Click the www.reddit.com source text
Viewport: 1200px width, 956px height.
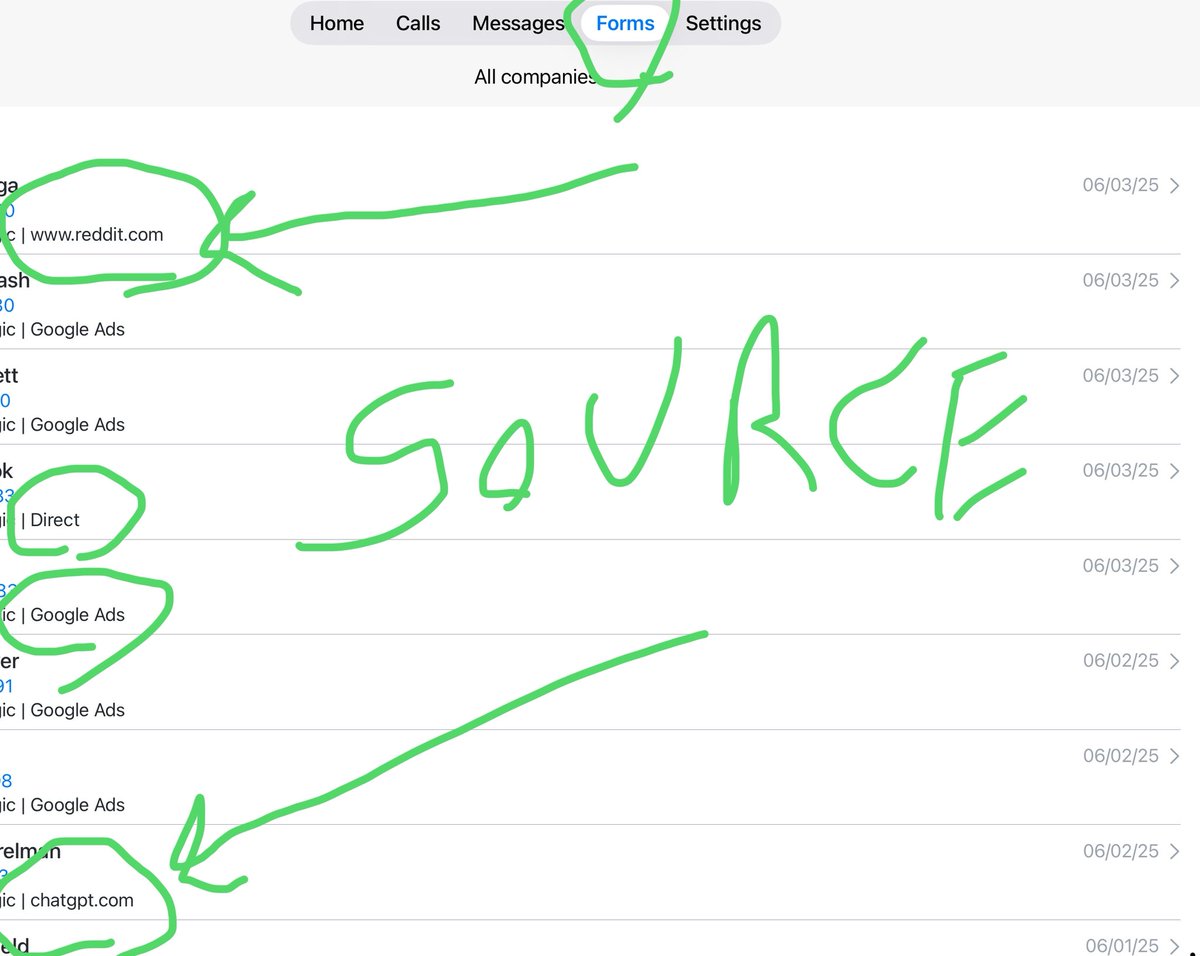(97, 235)
